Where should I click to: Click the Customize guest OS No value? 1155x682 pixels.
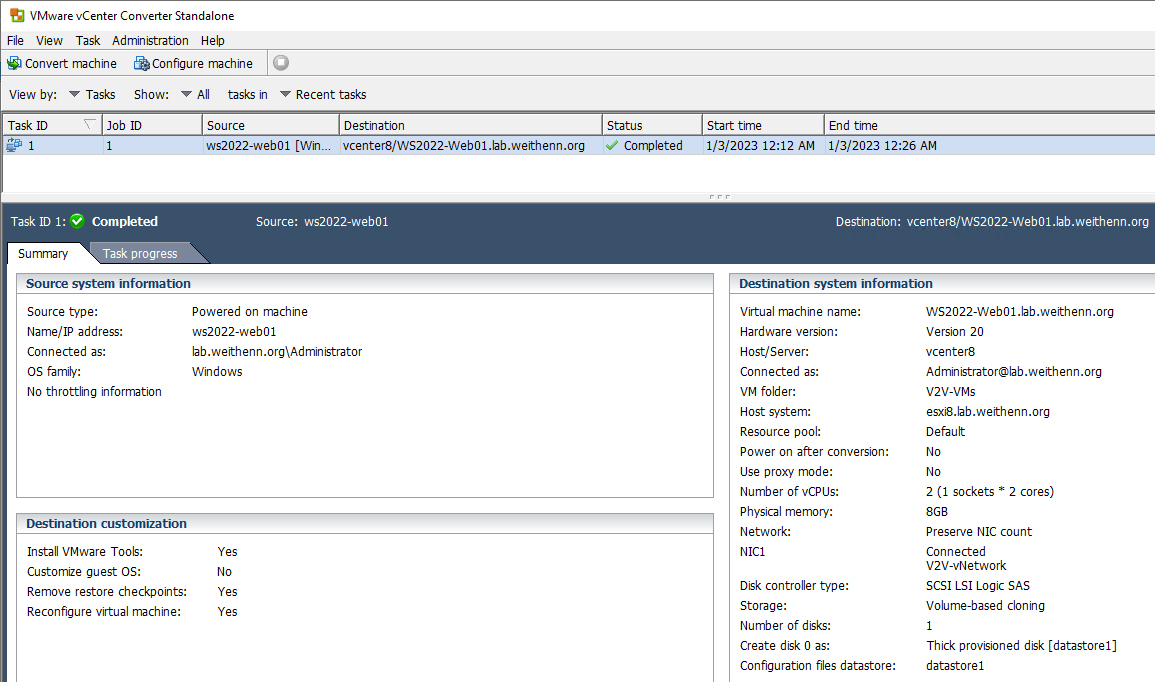225,572
